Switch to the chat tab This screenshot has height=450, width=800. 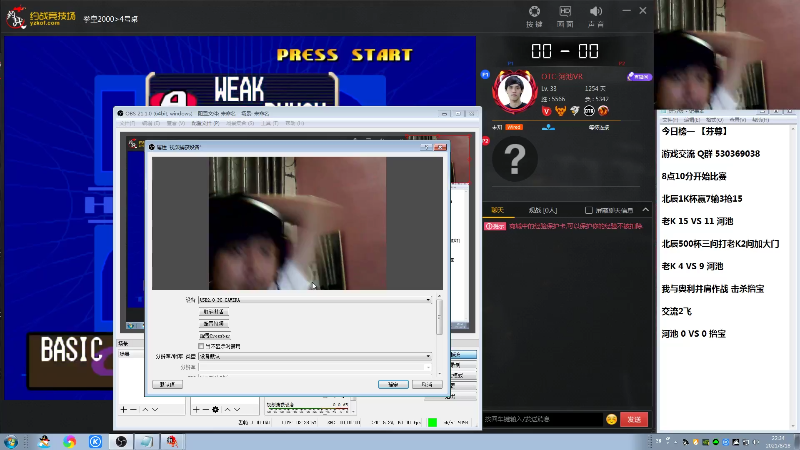(497, 210)
